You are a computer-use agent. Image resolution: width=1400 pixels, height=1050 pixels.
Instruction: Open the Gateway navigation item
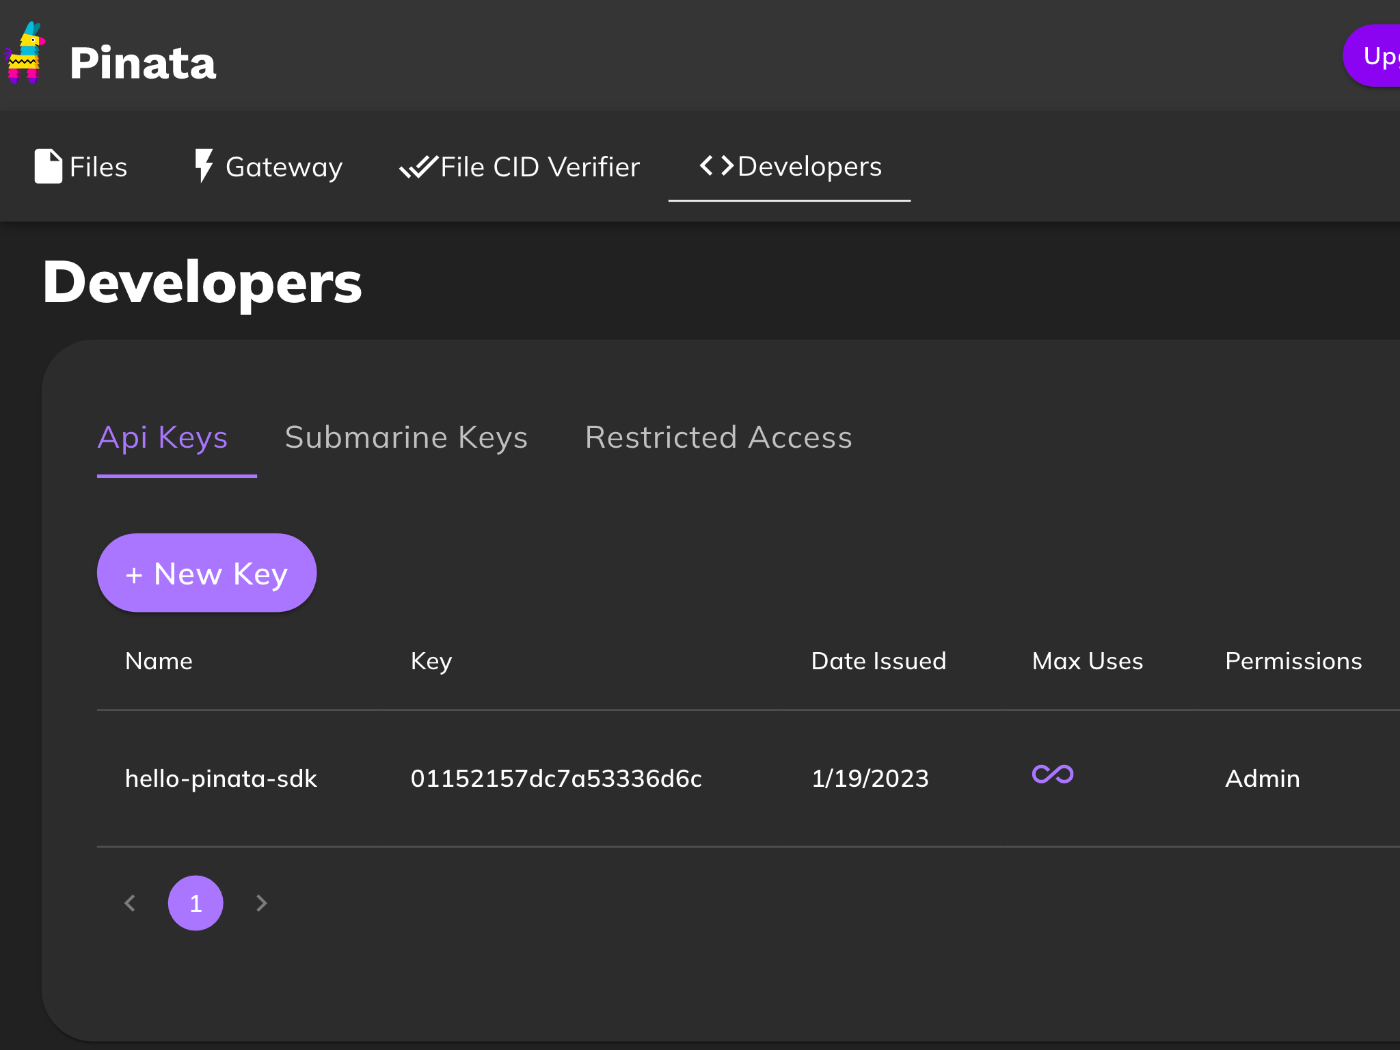point(268,166)
